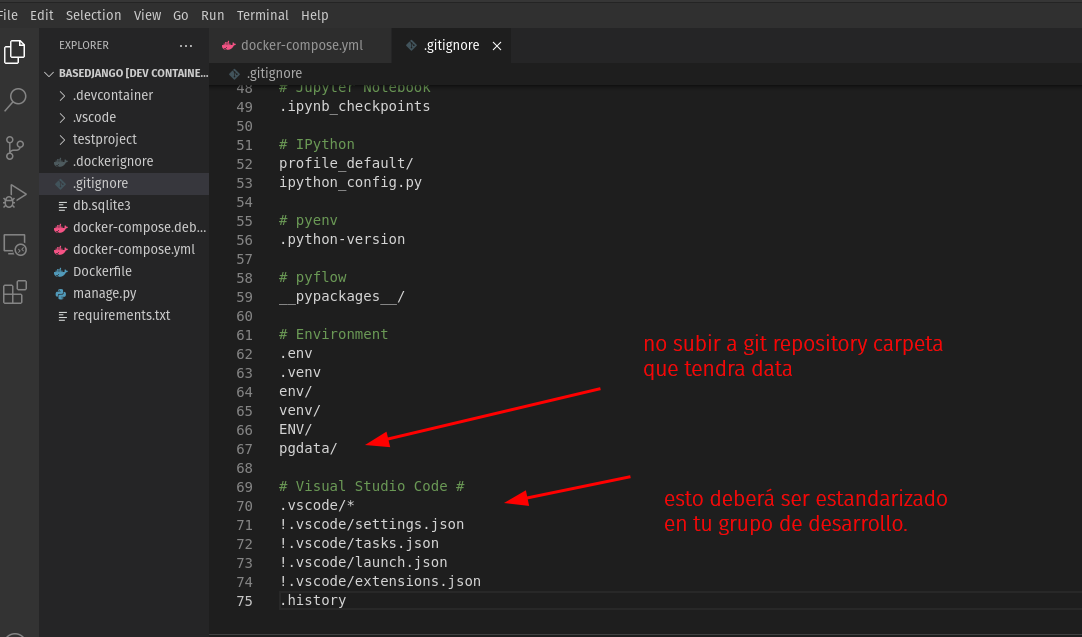
Task: Click line number 67 in gutter
Action: click(244, 449)
